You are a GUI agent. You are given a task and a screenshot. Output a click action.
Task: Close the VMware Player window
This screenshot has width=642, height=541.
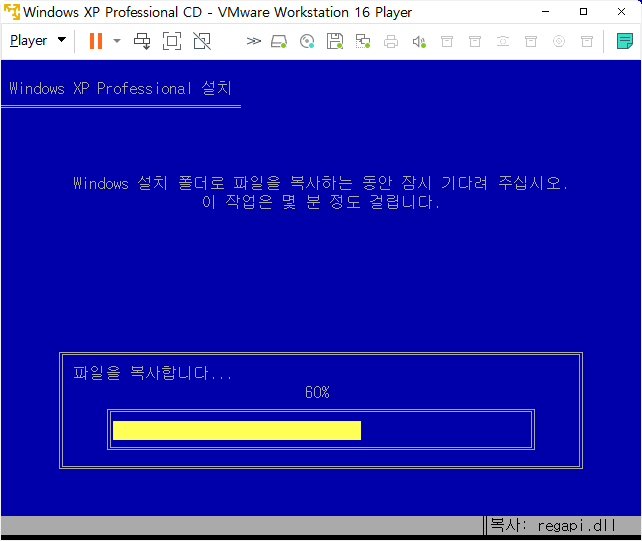621,12
